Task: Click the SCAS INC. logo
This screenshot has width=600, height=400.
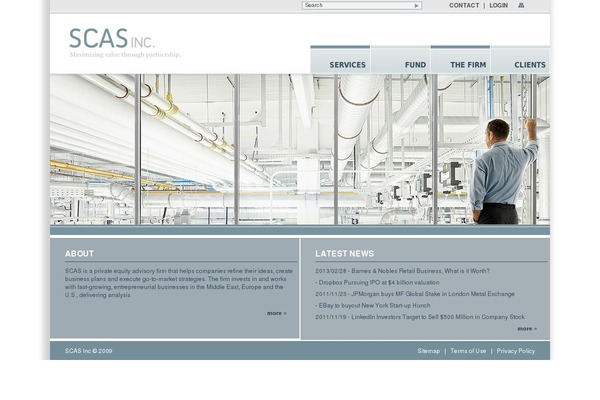Action: coord(112,38)
